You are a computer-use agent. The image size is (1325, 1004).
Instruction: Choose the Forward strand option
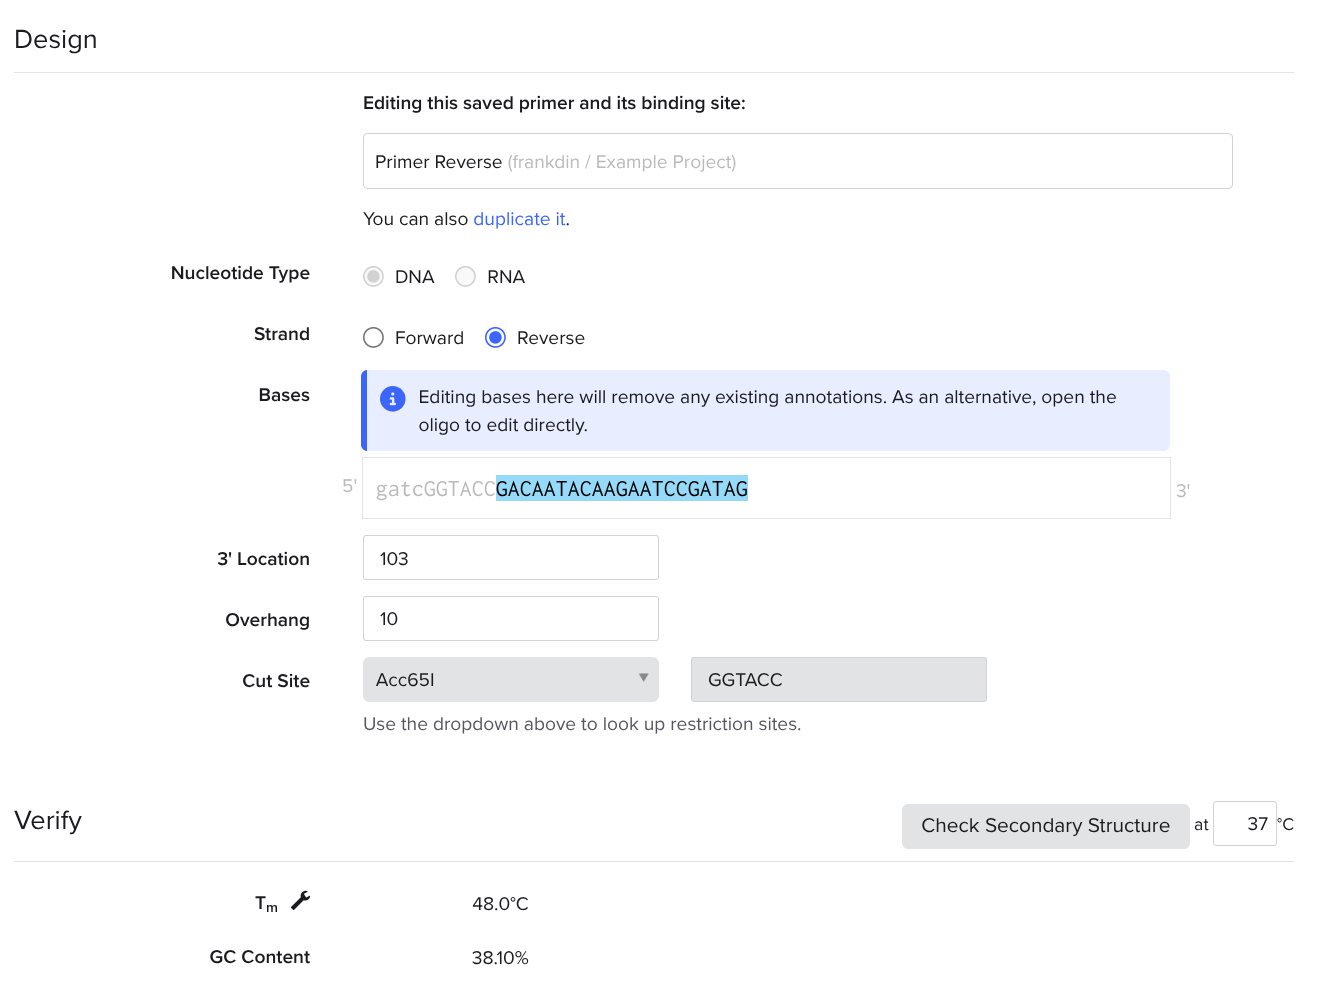point(374,337)
